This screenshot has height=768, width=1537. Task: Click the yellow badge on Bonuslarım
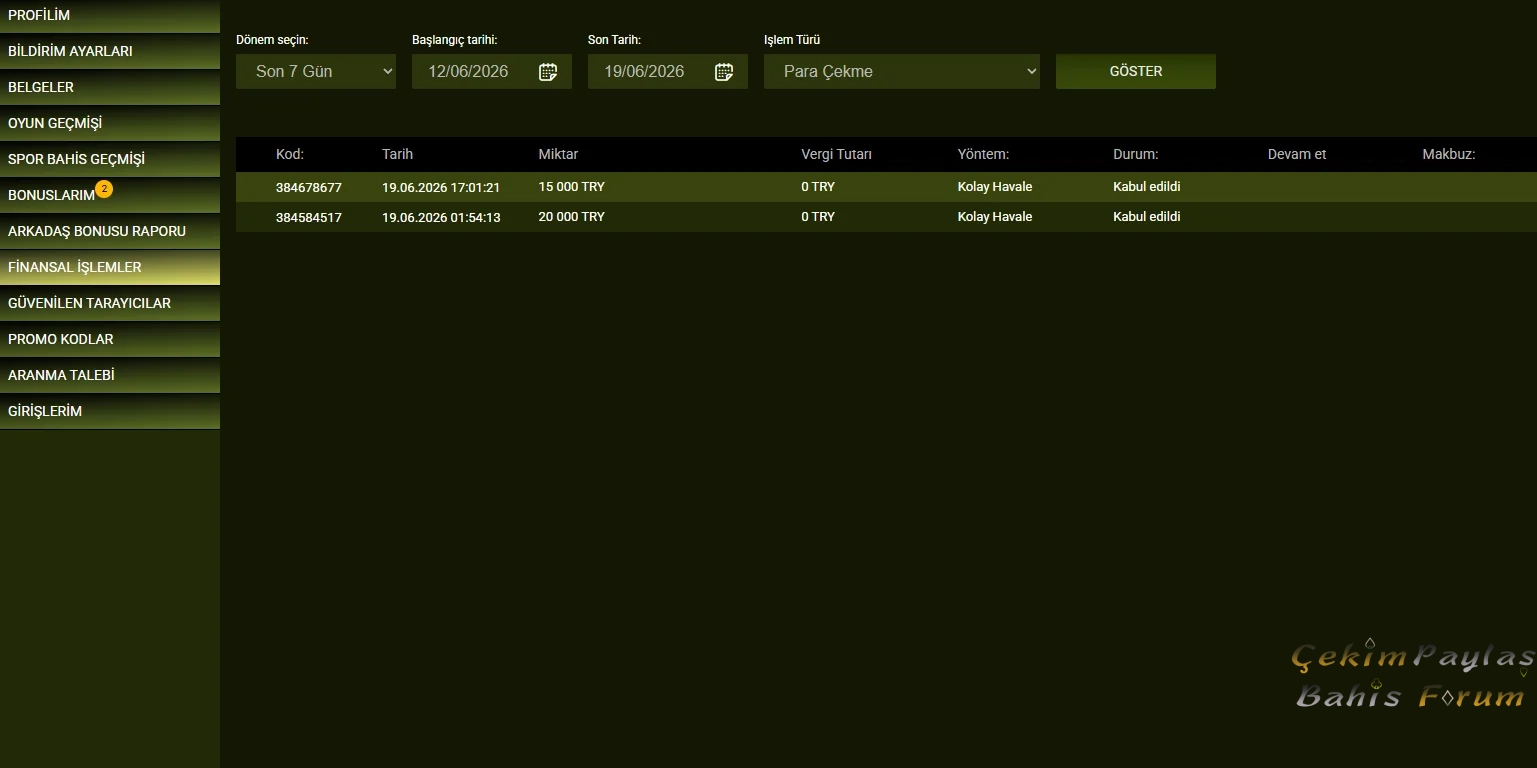pos(104,188)
